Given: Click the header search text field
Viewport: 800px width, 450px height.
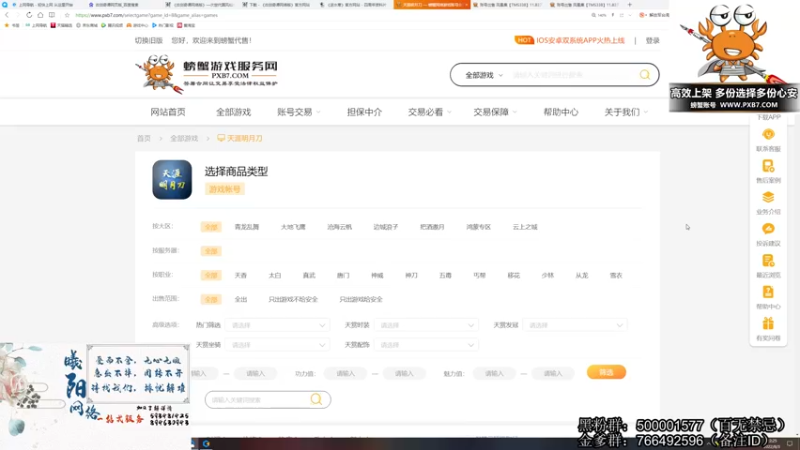Looking at the screenshot, I should [x=572, y=75].
